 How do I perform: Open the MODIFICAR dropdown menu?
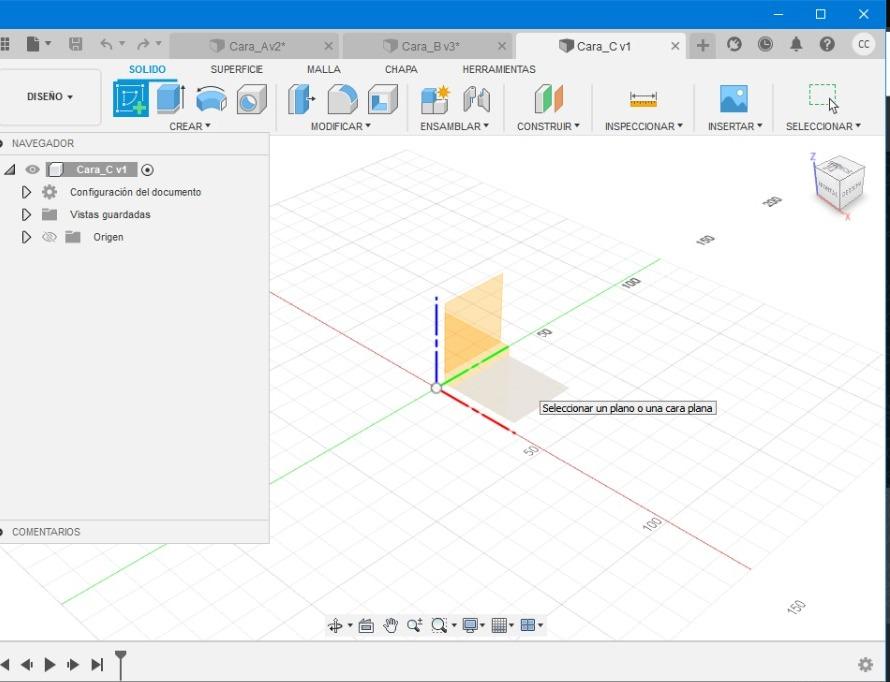pyautogui.click(x=341, y=127)
